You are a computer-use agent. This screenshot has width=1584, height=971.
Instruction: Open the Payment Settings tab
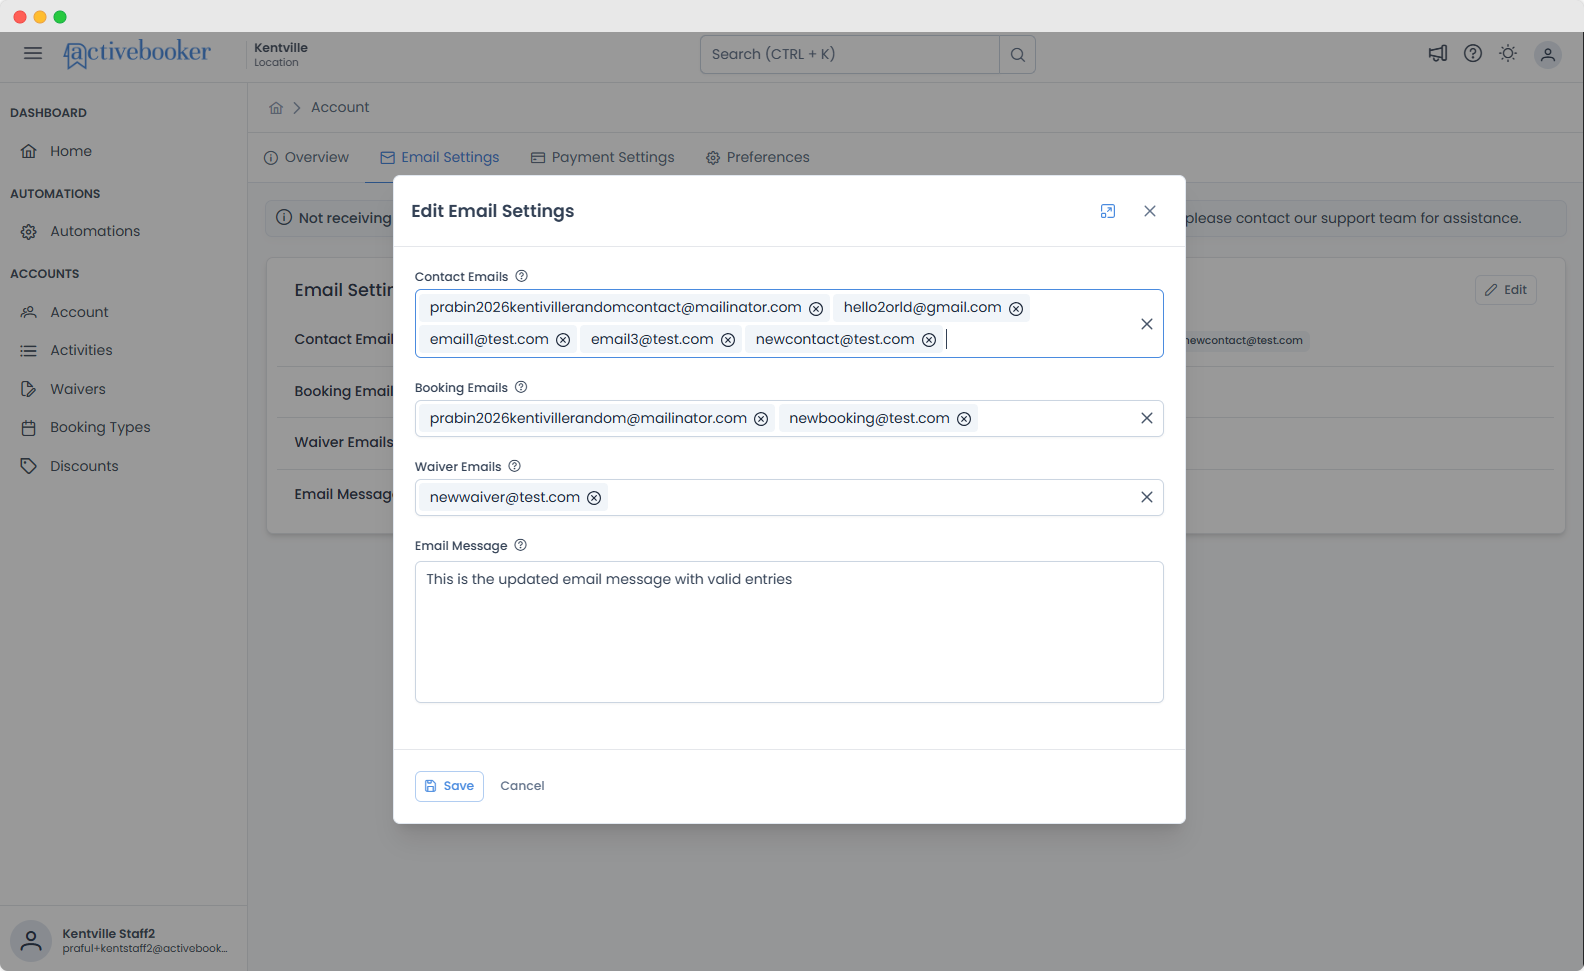pos(602,157)
